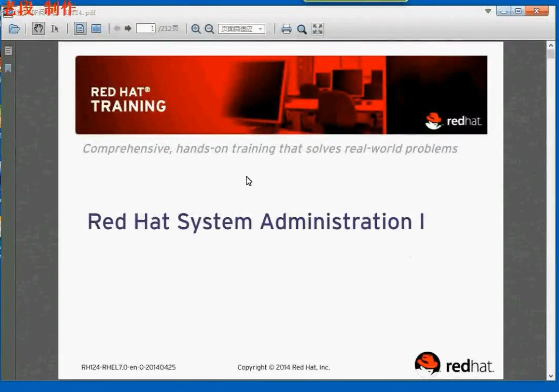Viewport: 559px width, 392px height.
Task: Go to previous page arrow
Action: [117, 28]
